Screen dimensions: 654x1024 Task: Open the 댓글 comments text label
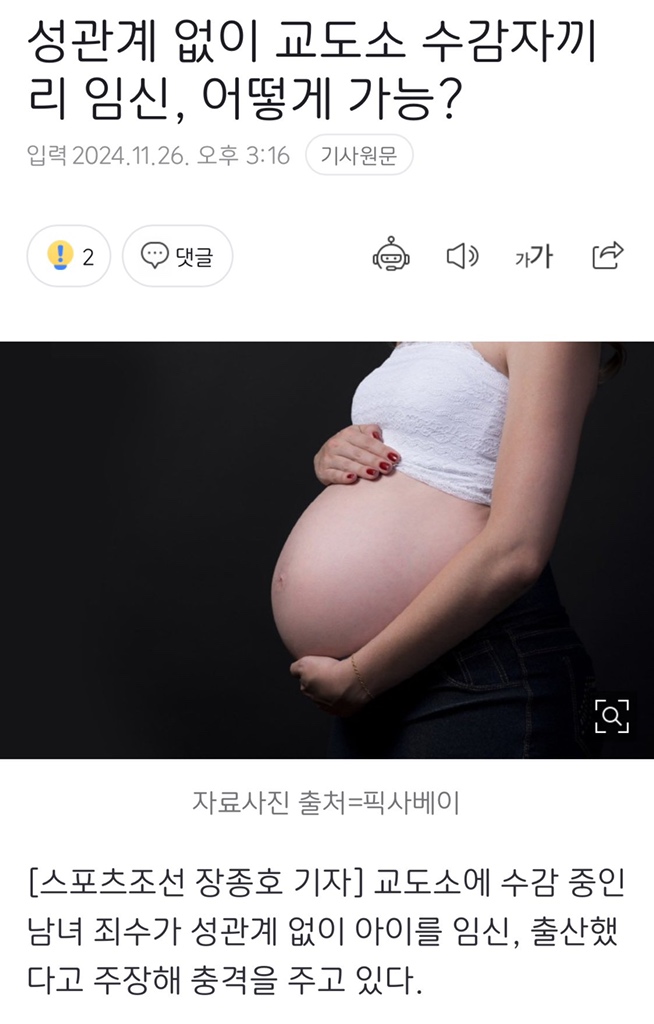click(194, 256)
